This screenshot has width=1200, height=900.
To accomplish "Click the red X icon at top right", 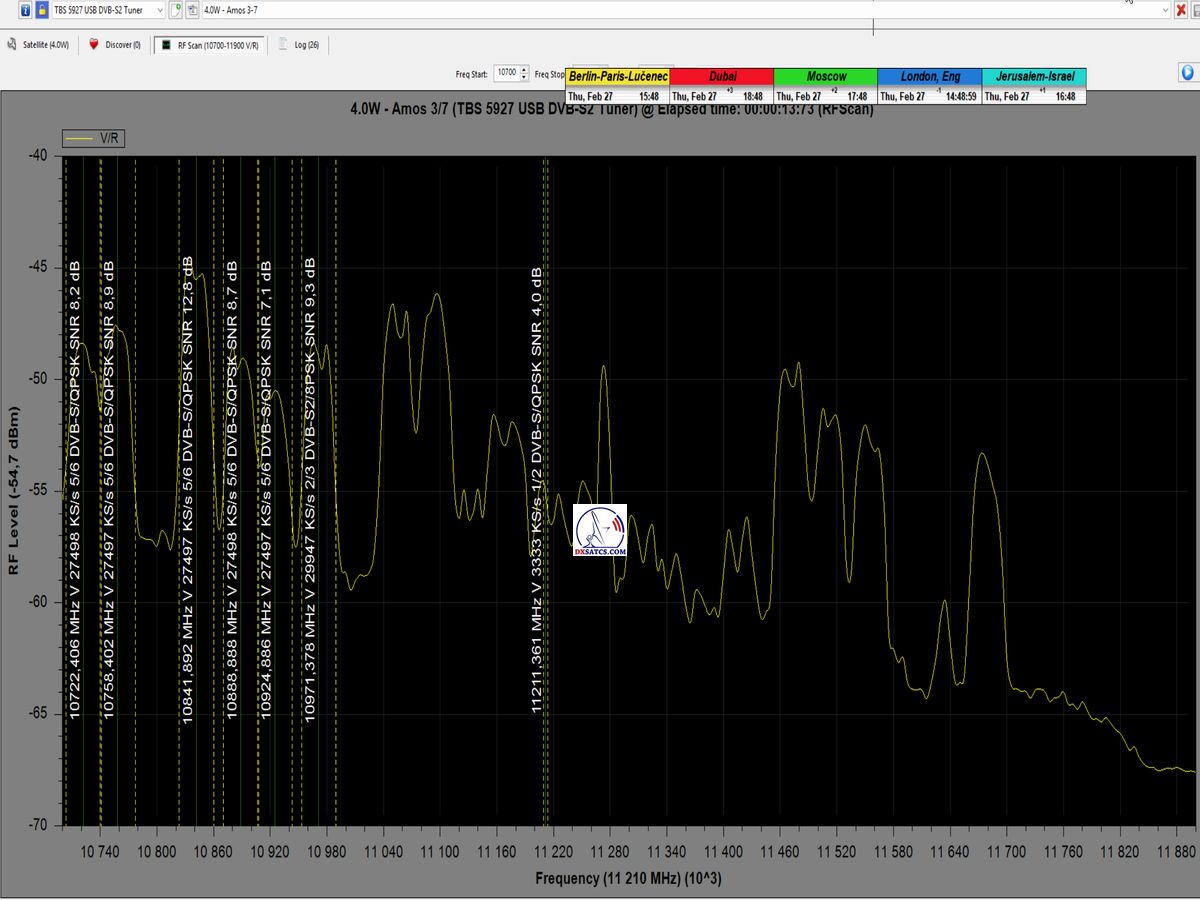I will [1181, 10].
